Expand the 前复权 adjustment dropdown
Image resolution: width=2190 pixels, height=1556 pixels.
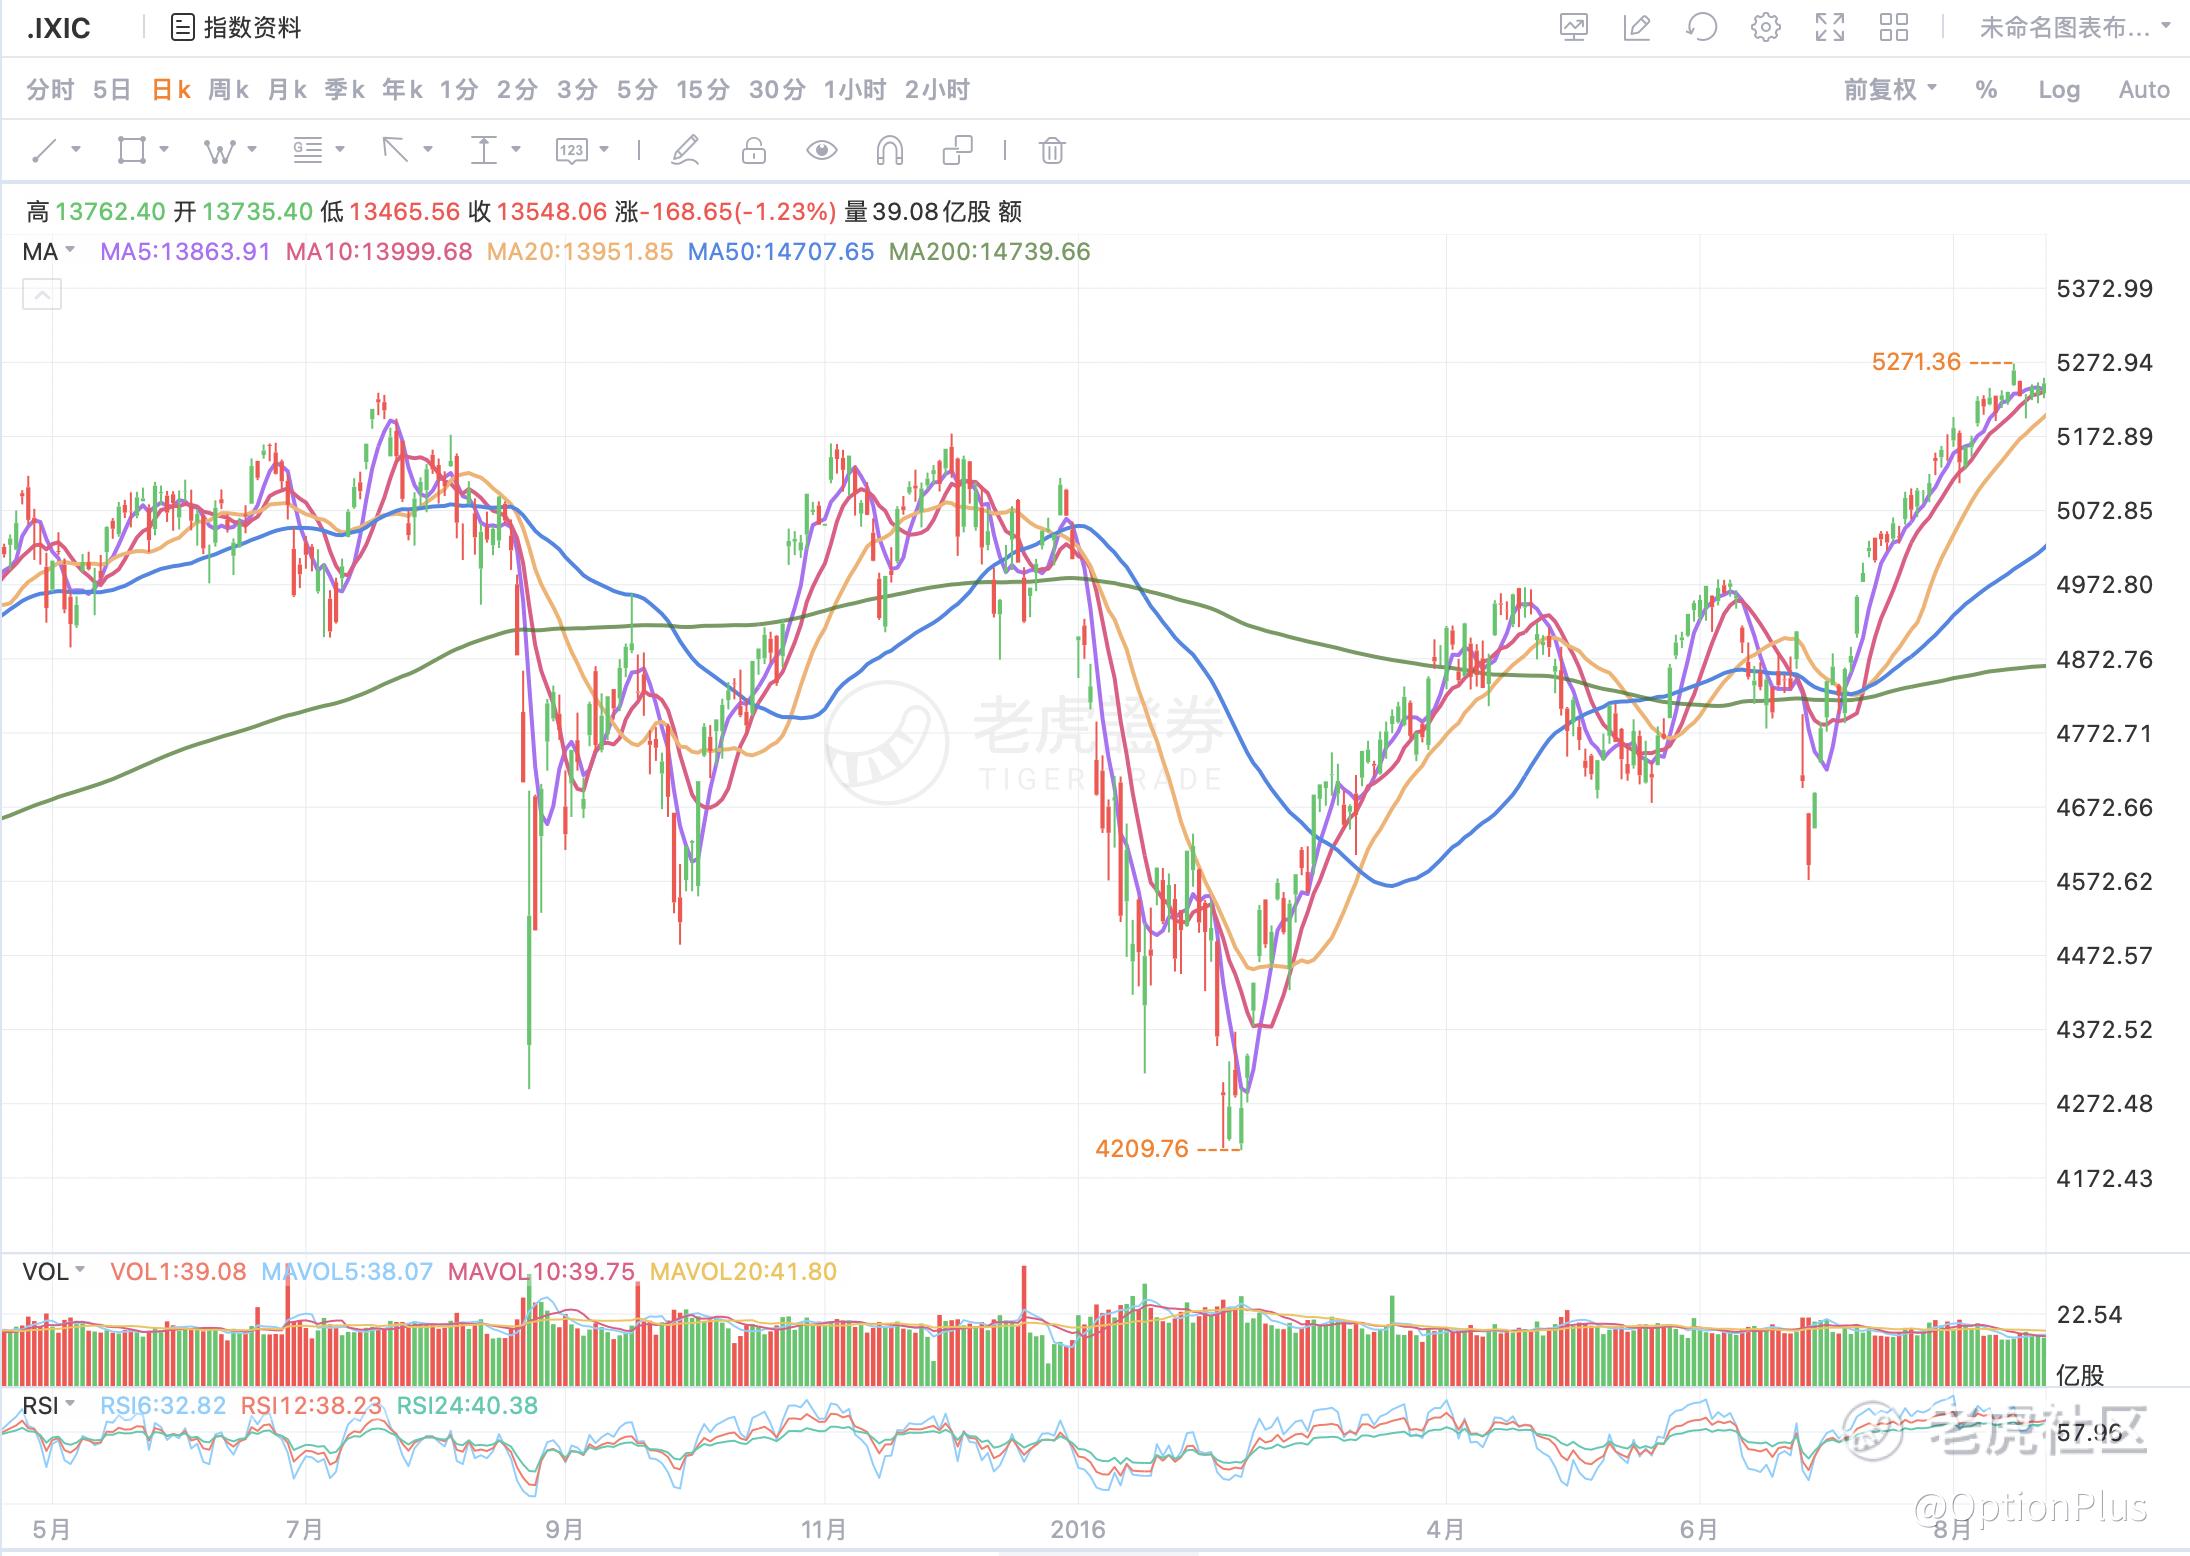tap(1890, 90)
